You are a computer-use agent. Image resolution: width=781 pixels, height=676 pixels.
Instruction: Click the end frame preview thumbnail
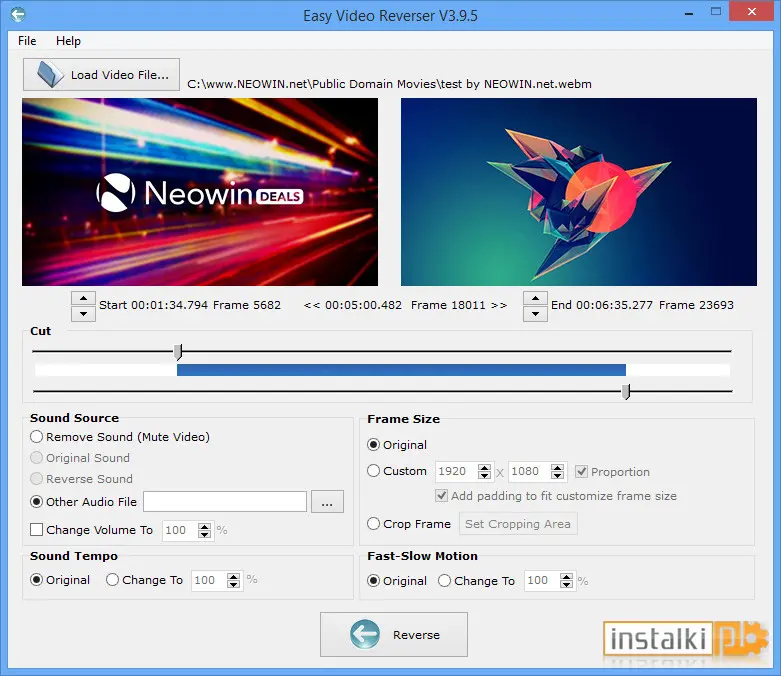[579, 192]
